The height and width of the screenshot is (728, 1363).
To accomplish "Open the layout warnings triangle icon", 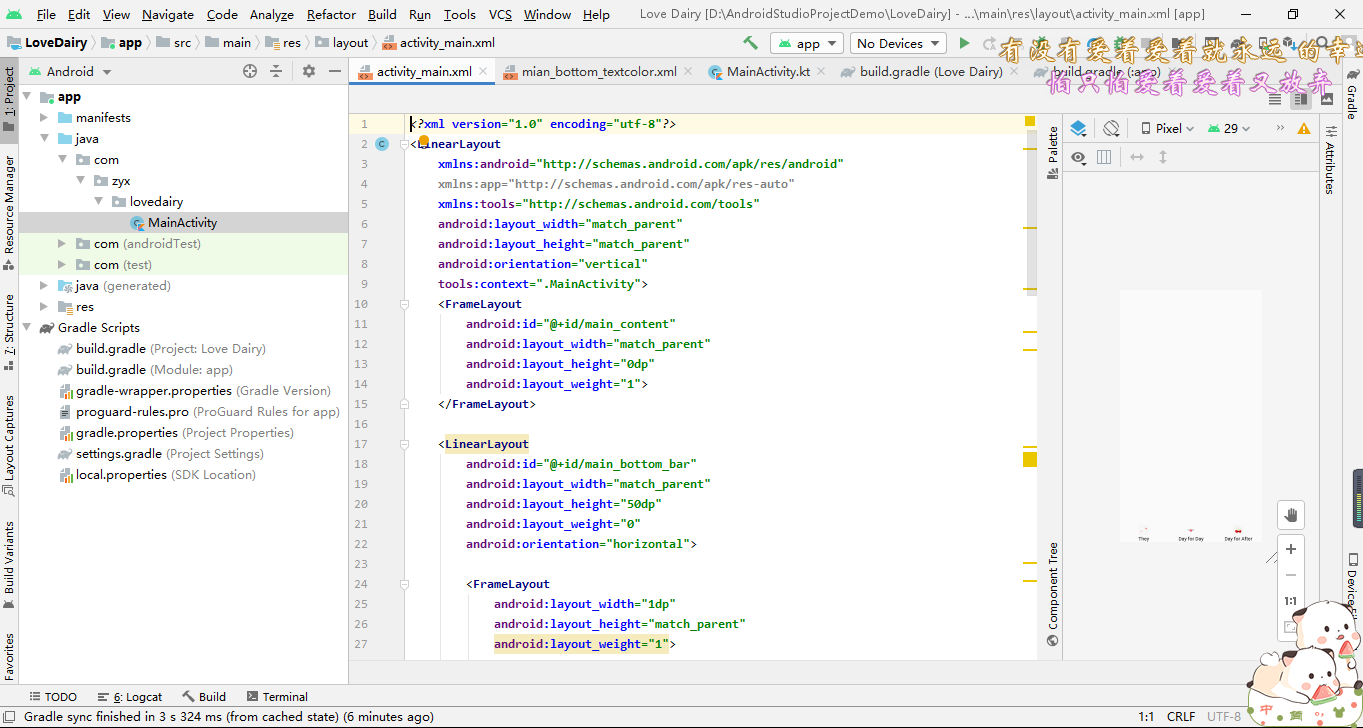I will [1304, 128].
